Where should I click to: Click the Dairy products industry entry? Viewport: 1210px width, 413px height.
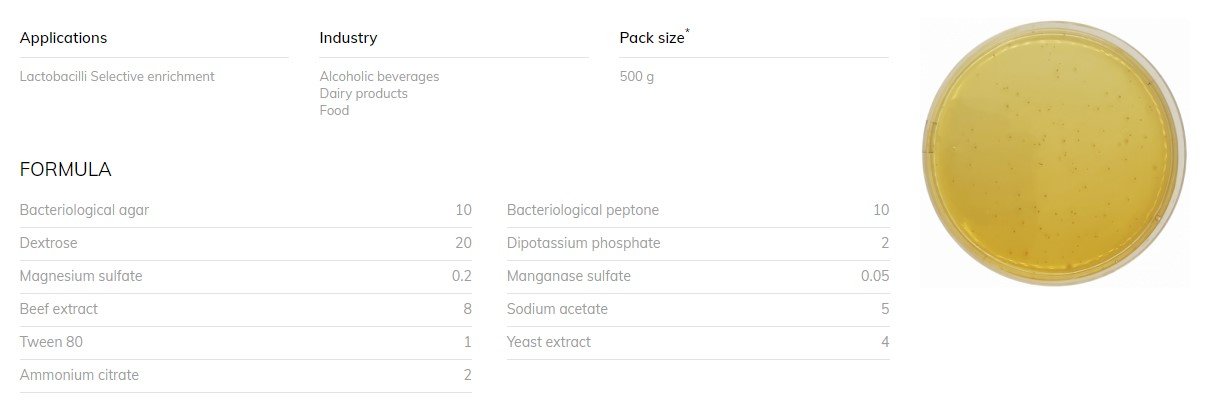(x=364, y=93)
